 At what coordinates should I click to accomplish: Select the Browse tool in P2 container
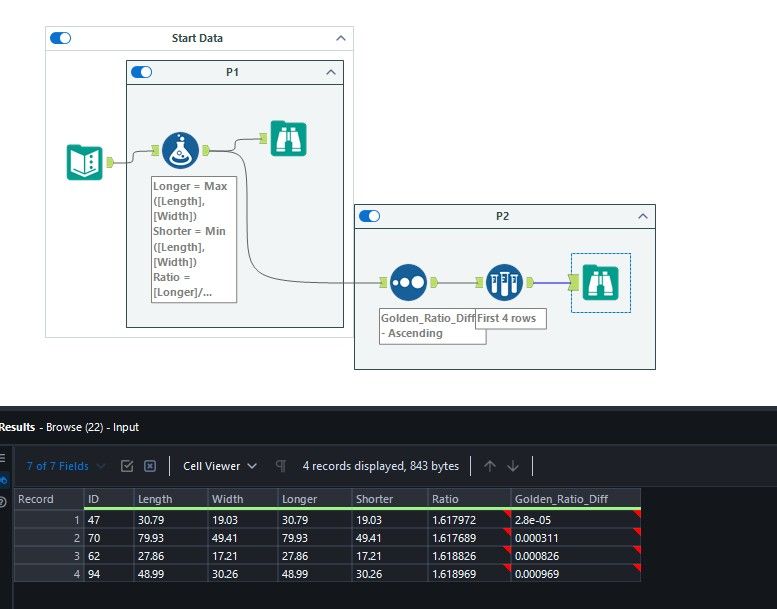[x=601, y=282]
